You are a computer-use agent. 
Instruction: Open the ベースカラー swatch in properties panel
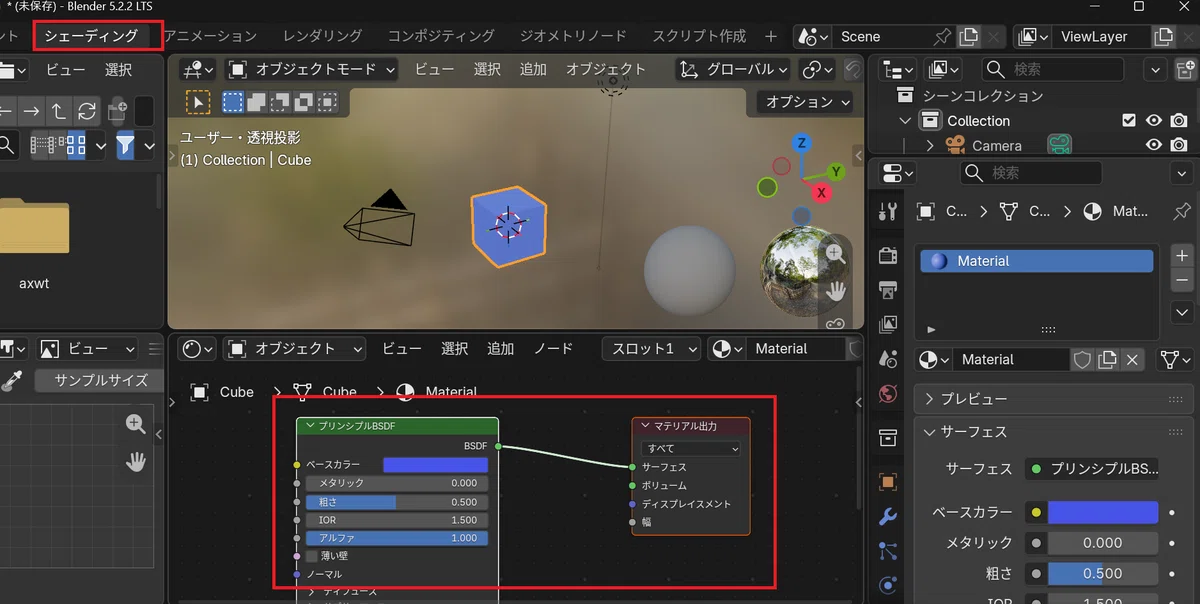point(1103,513)
